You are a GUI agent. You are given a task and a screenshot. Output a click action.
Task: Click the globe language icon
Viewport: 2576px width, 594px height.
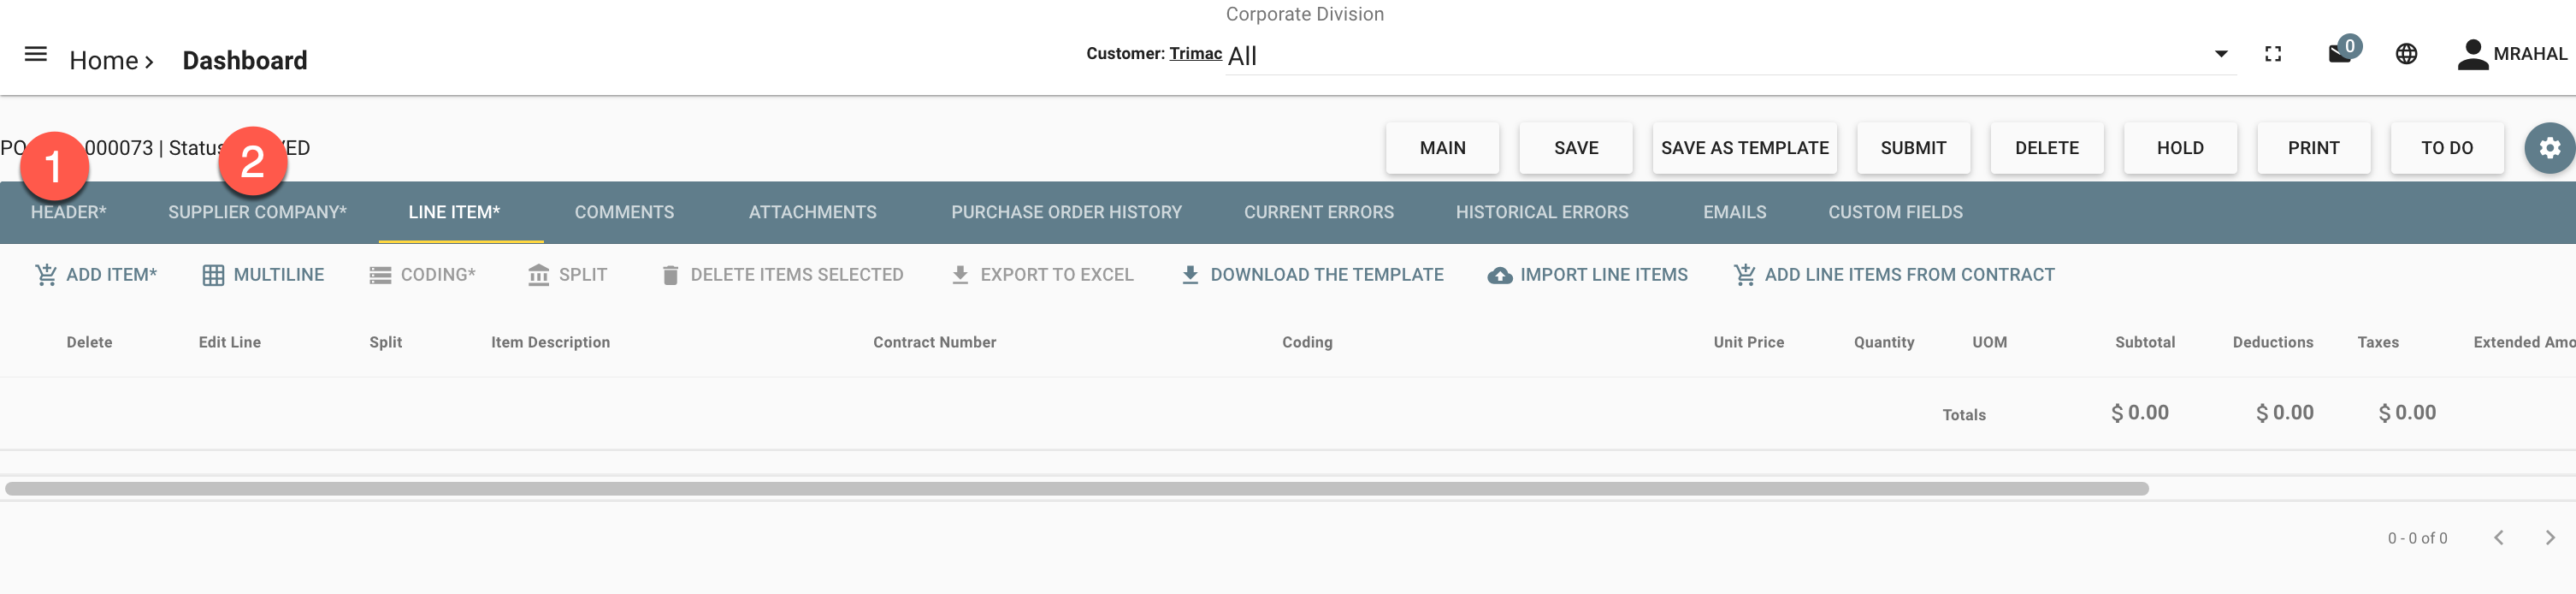(2407, 54)
